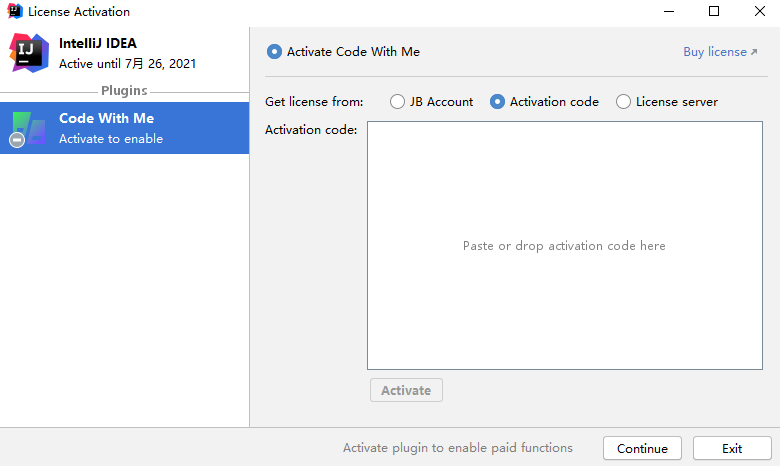Click the 'Get license from:' label
This screenshot has width=780, height=466.
coord(314,101)
